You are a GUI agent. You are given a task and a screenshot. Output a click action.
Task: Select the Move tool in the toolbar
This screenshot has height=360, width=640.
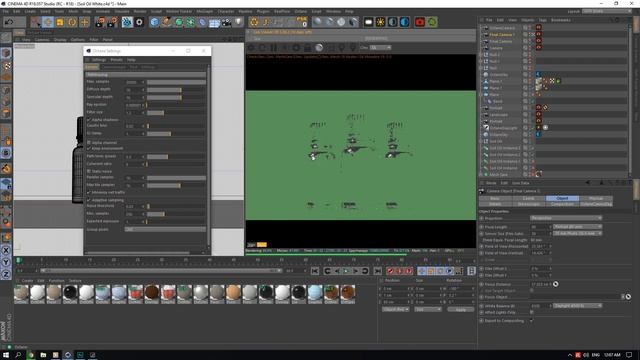click(x=48, y=22)
